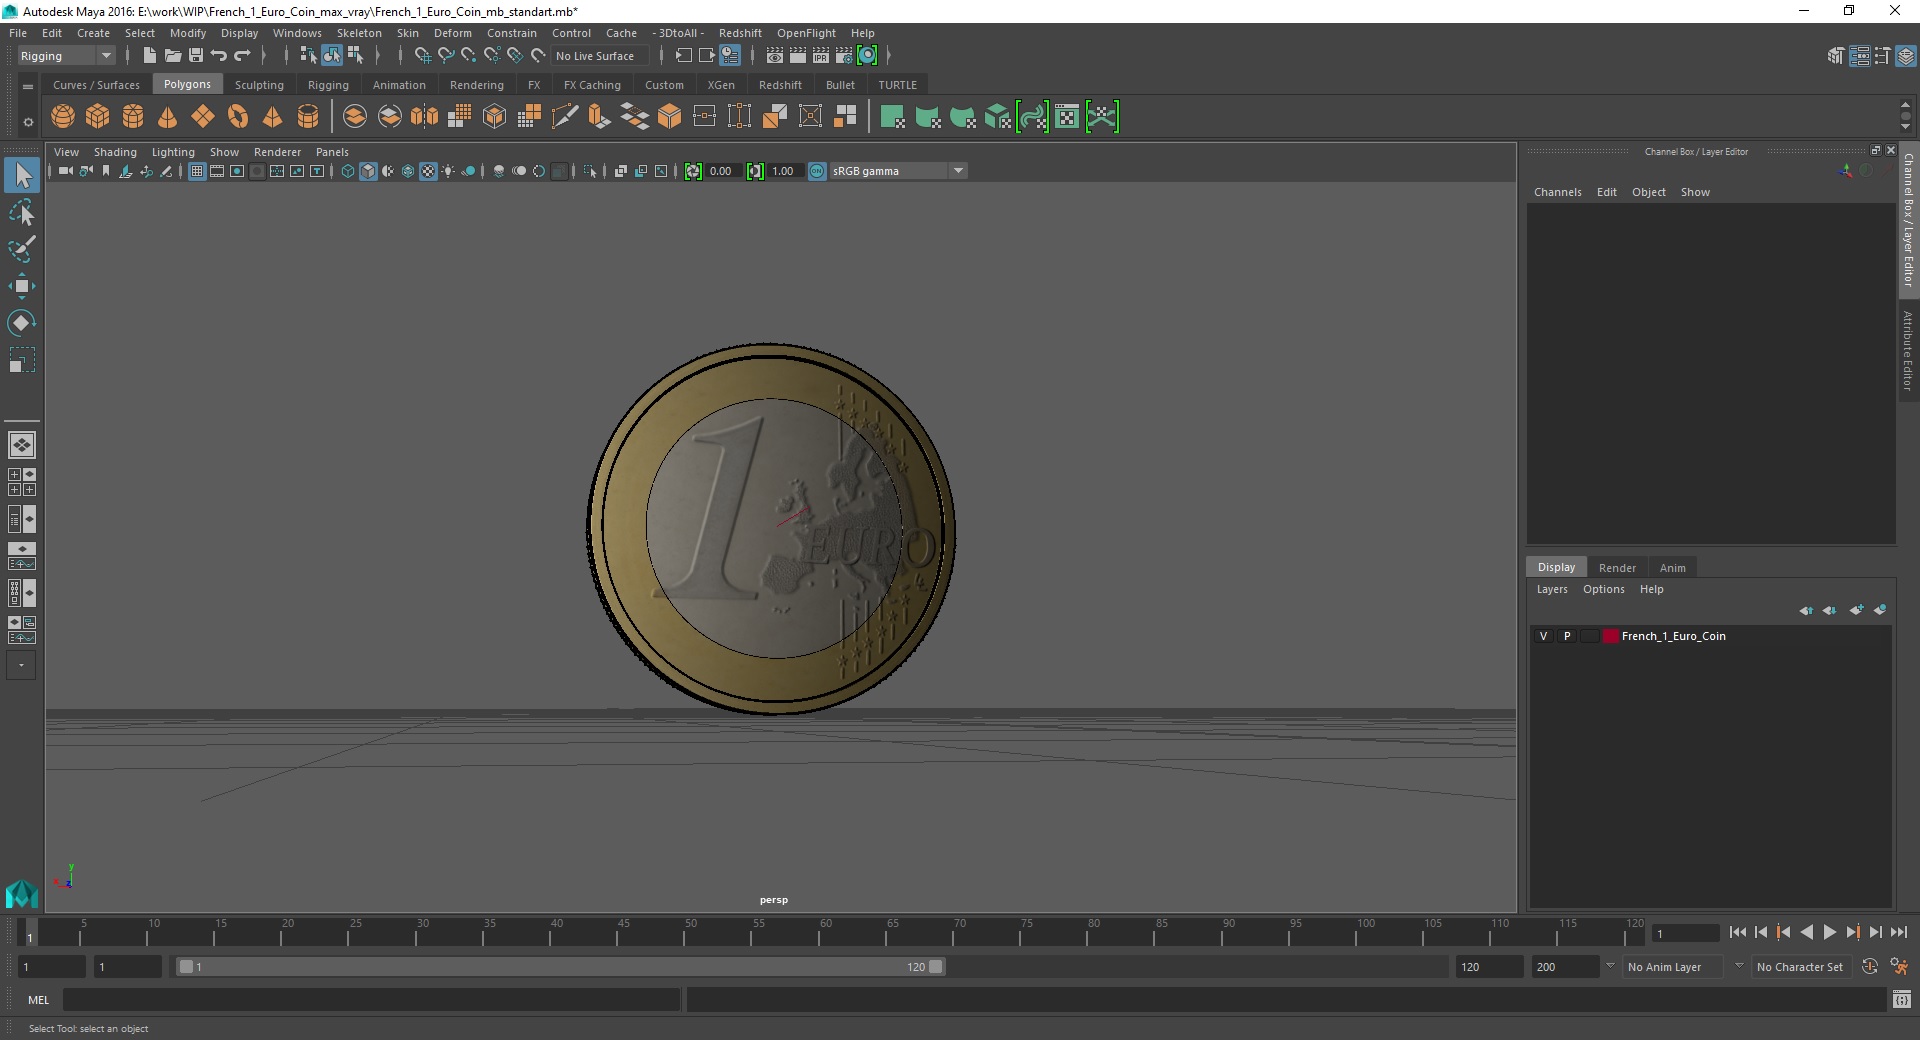Open shelf menu hamburger icon
This screenshot has height=1040, width=1920.
pyautogui.click(x=28, y=87)
